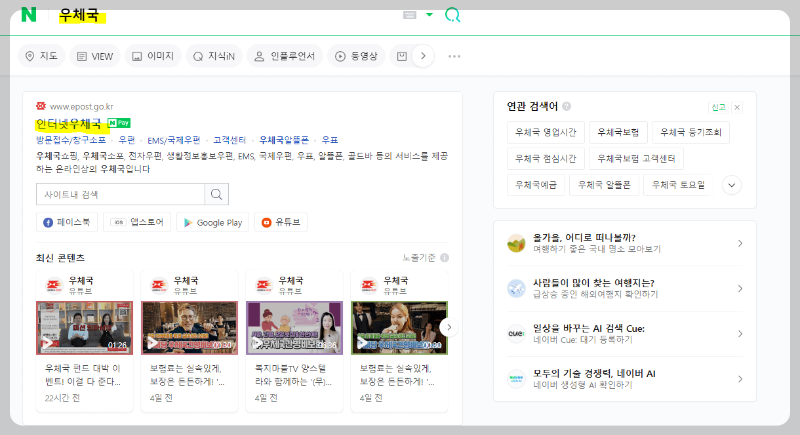Open the 우체국알뜰폰 sublink
Screen dimensions: 800x435
pos(284,140)
